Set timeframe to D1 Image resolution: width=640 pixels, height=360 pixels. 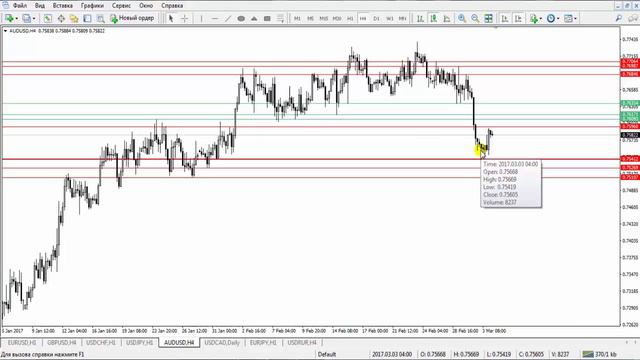(x=376, y=19)
